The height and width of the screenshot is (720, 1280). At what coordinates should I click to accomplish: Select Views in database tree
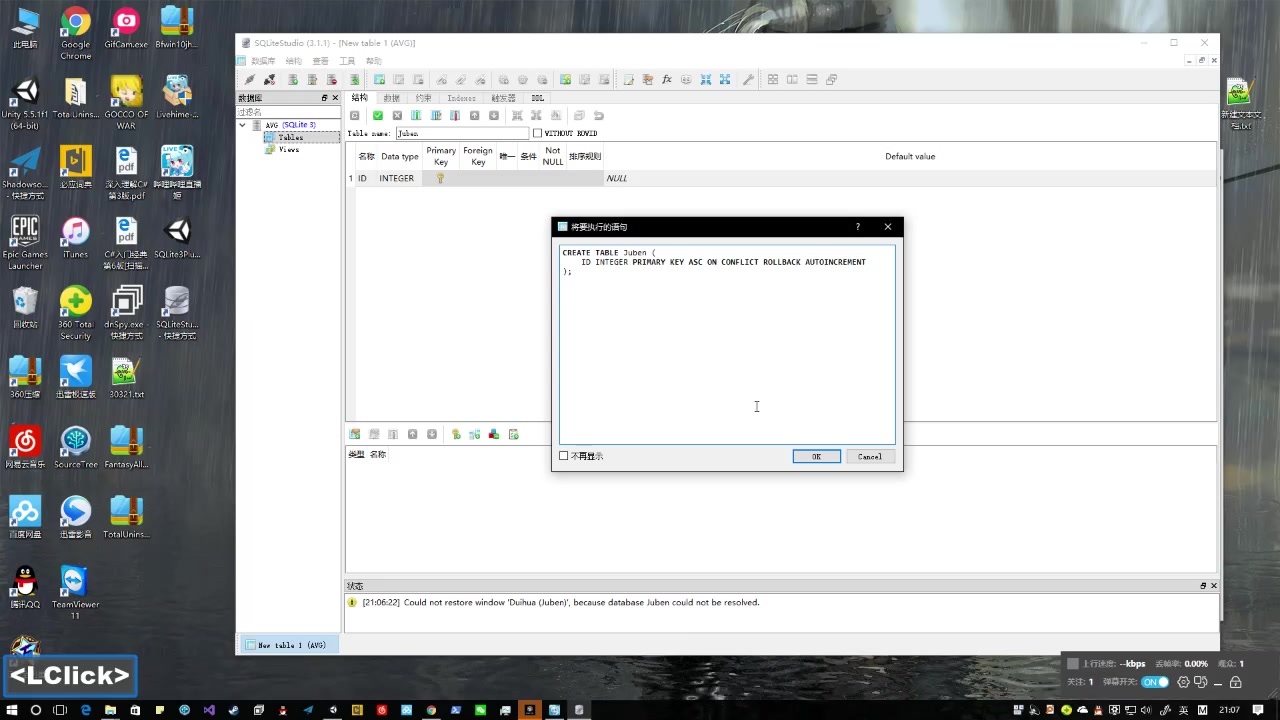[x=289, y=149]
